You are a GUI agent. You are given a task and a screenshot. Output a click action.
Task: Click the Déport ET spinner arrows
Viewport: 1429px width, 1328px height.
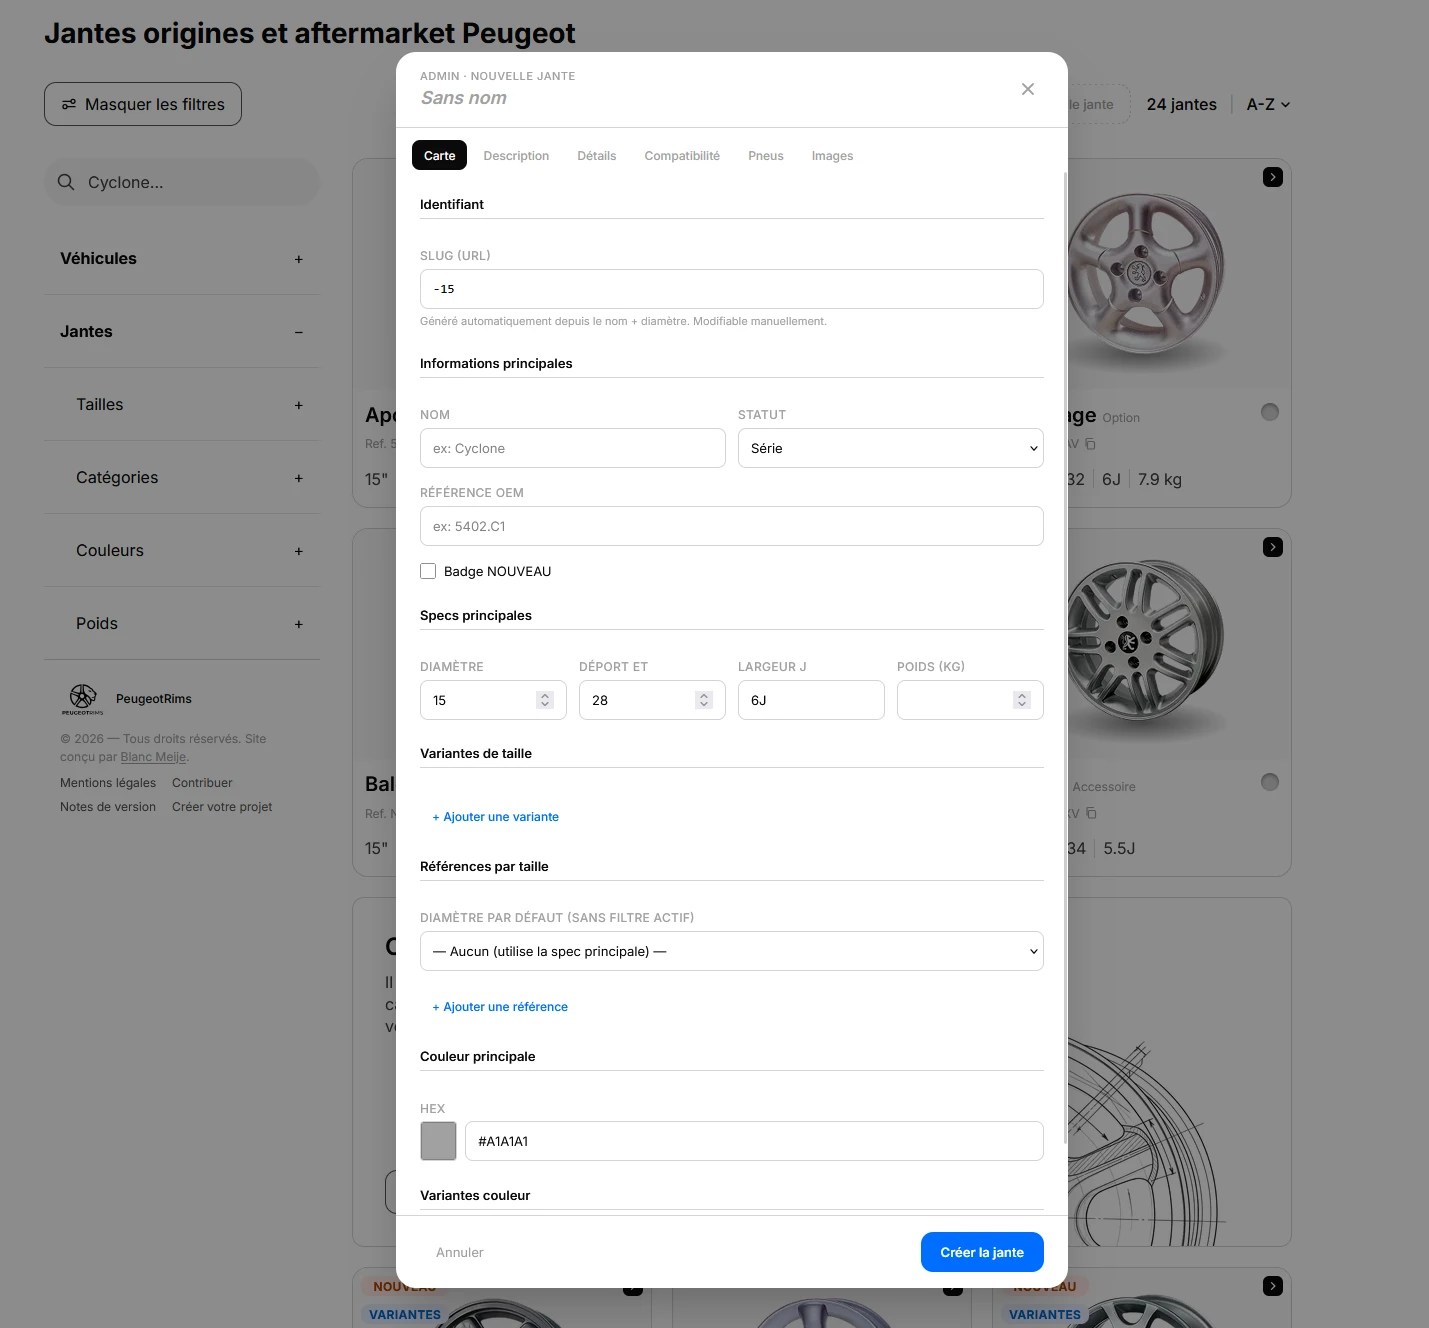tap(704, 700)
